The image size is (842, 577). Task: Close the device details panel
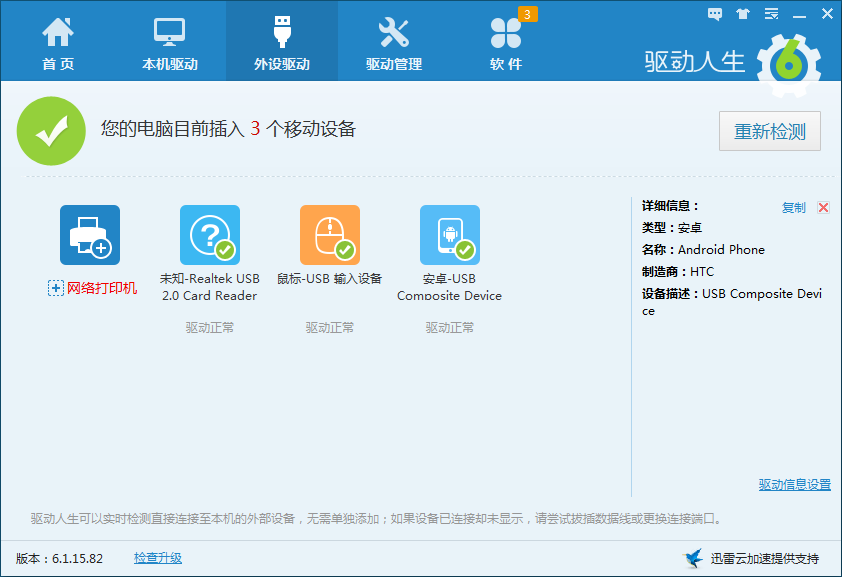(823, 207)
